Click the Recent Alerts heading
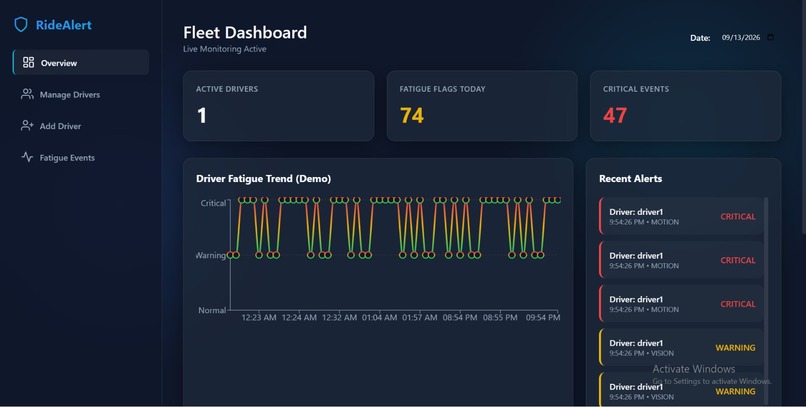Viewport: 806px width, 407px height. 630,178
